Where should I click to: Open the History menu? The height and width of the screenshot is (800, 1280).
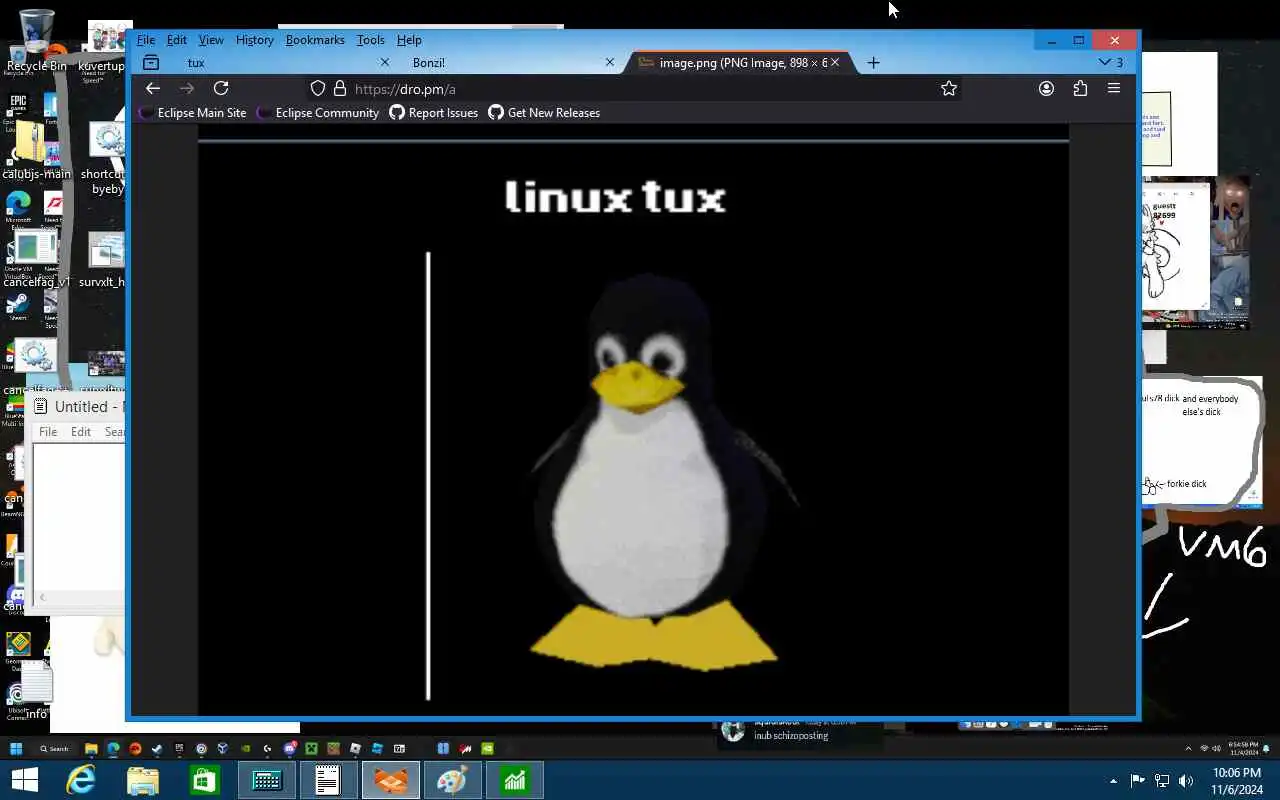(255, 40)
